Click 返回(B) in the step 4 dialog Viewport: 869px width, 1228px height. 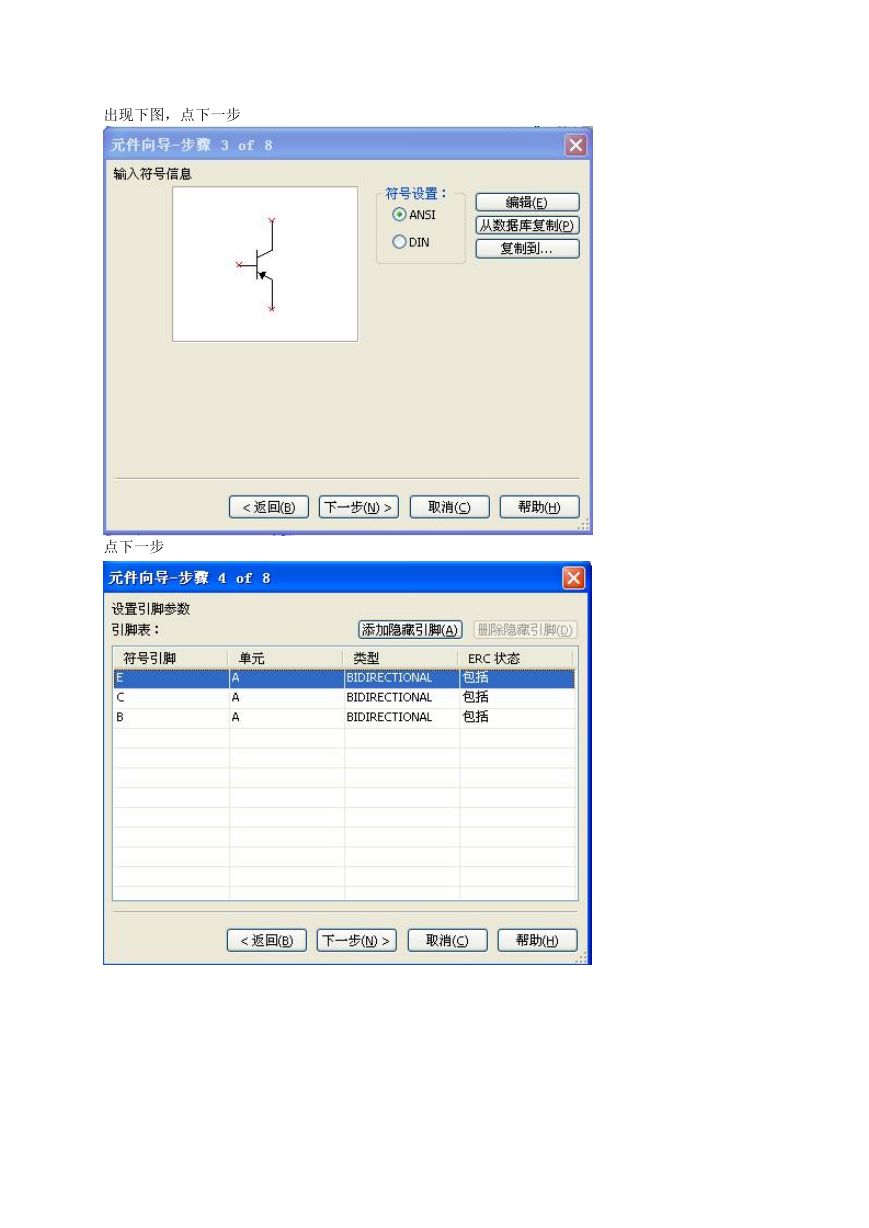coord(267,940)
